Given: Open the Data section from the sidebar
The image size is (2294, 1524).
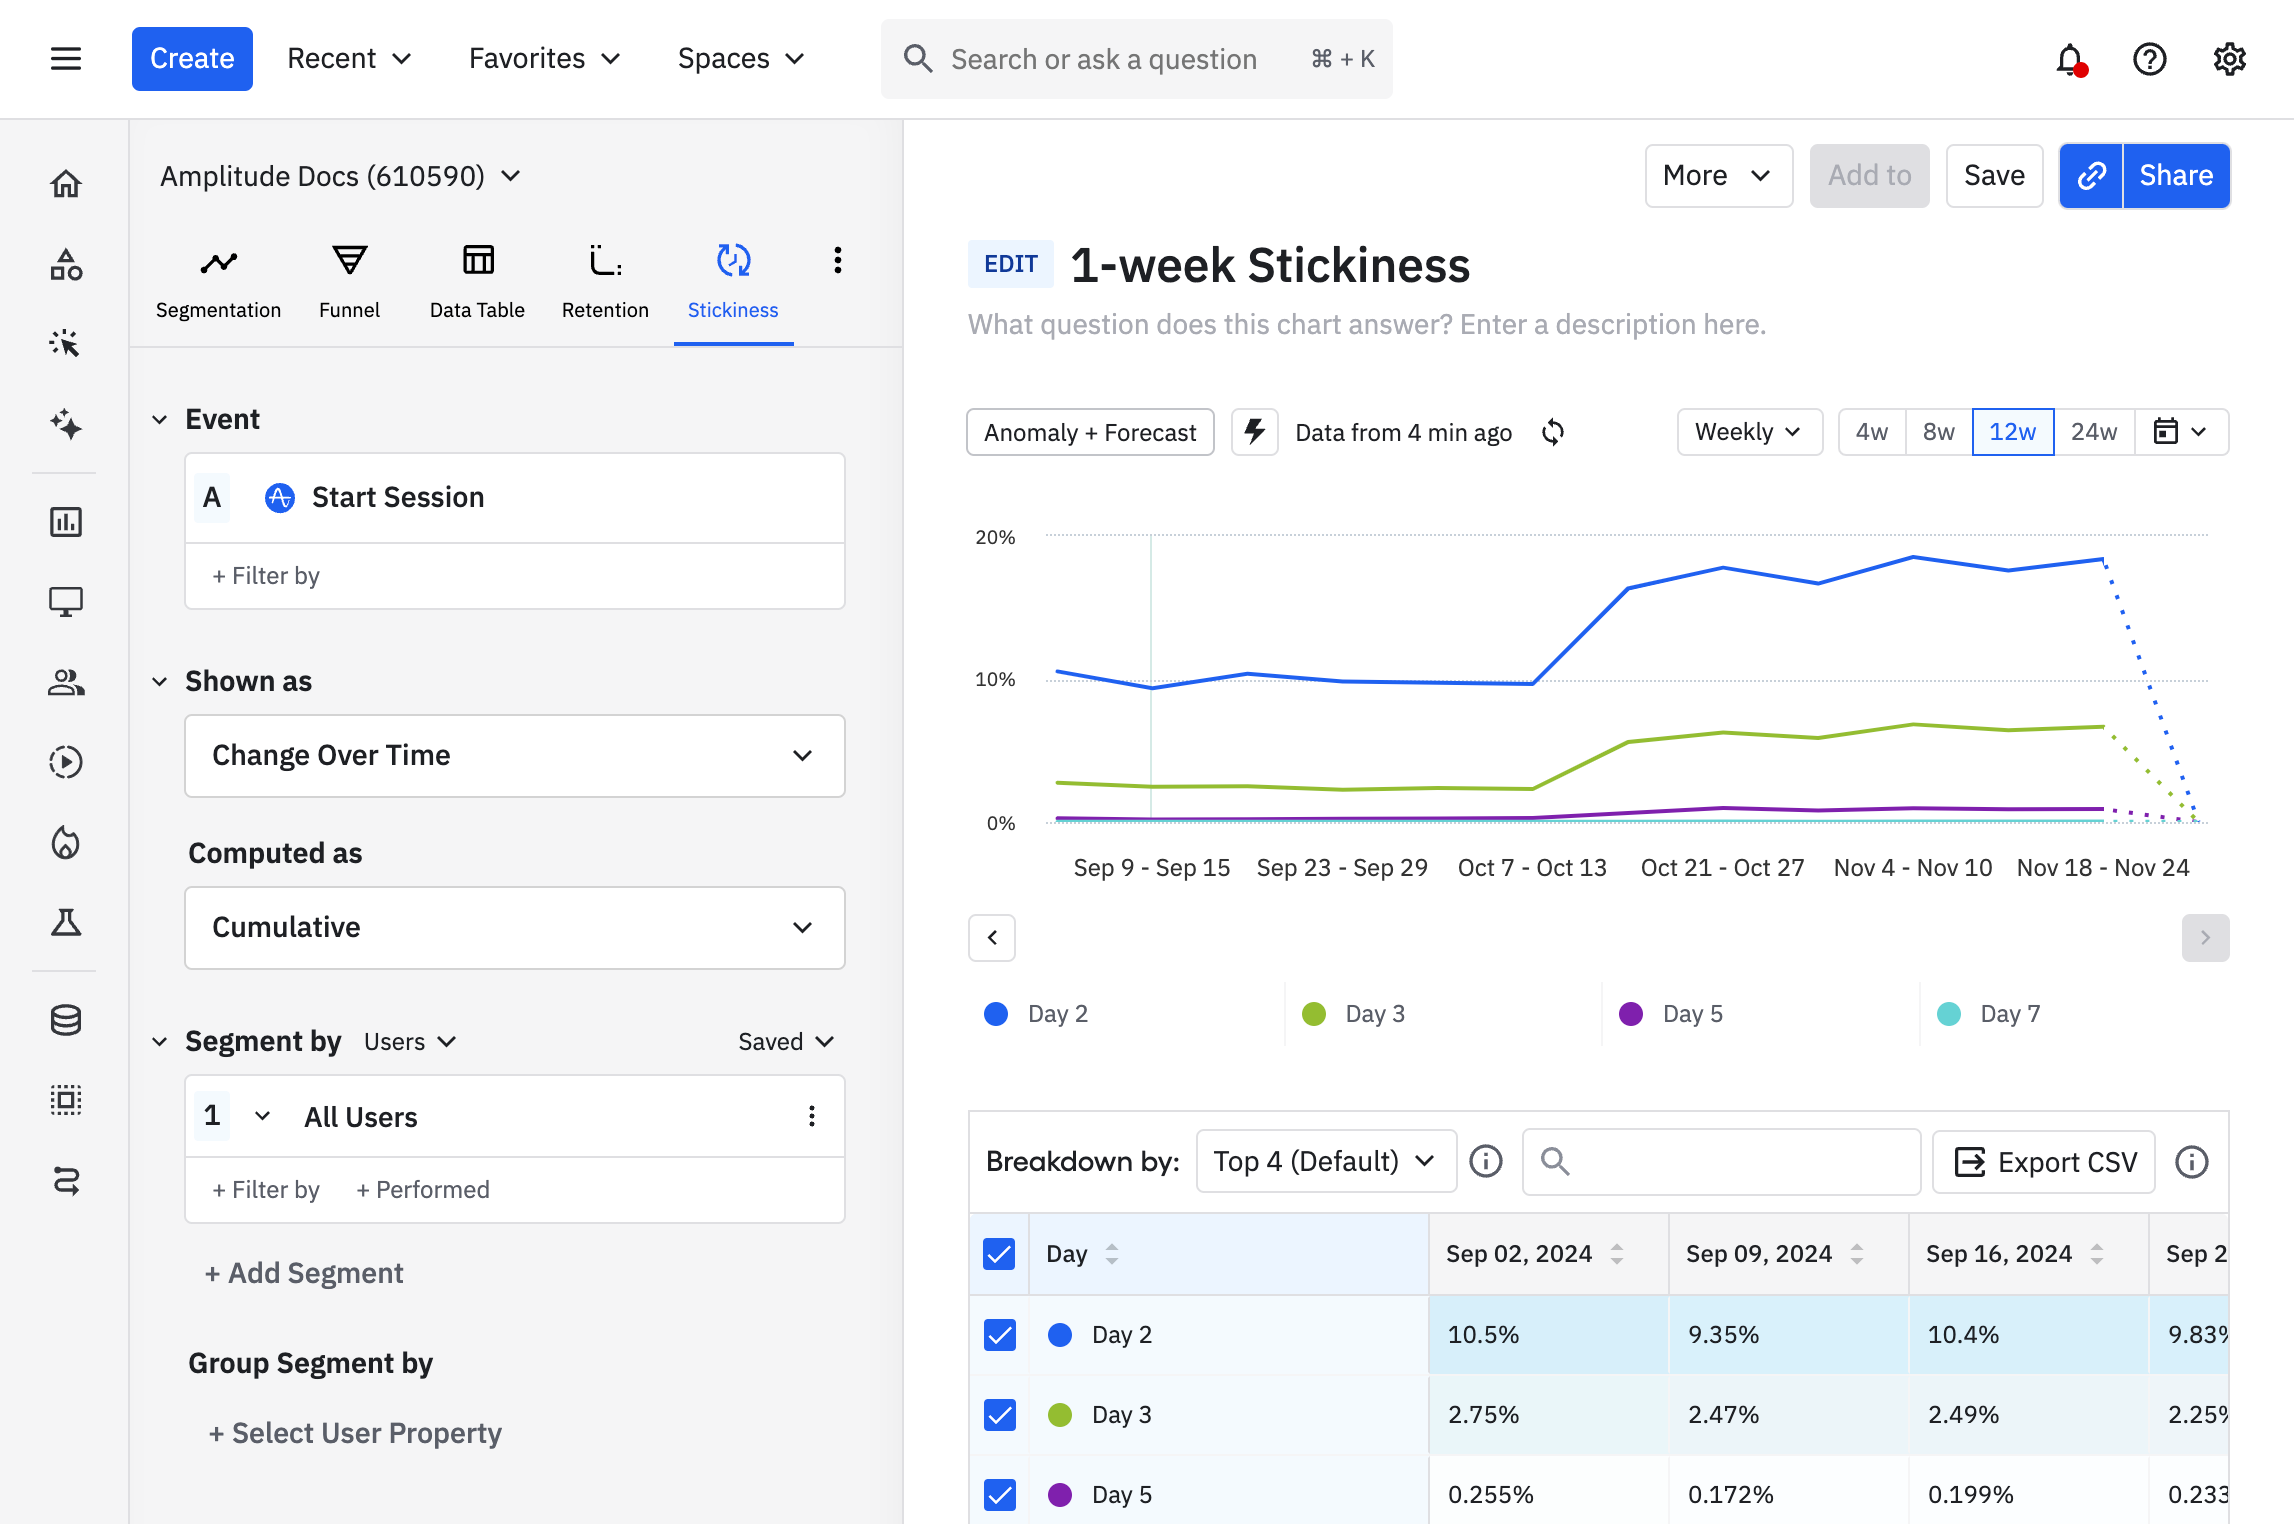Looking at the screenshot, I should [65, 1020].
